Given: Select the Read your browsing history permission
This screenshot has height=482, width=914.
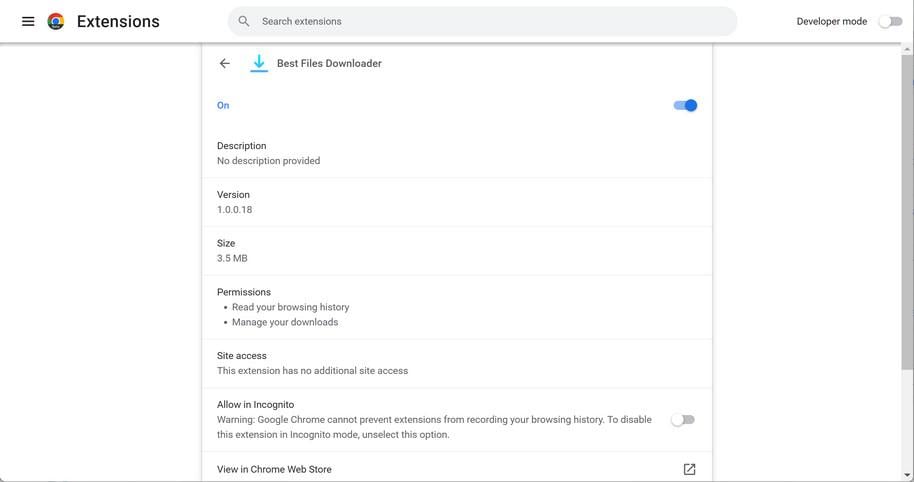Looking at the screenshot, I should pyautogui.click(x=290, y=307).
